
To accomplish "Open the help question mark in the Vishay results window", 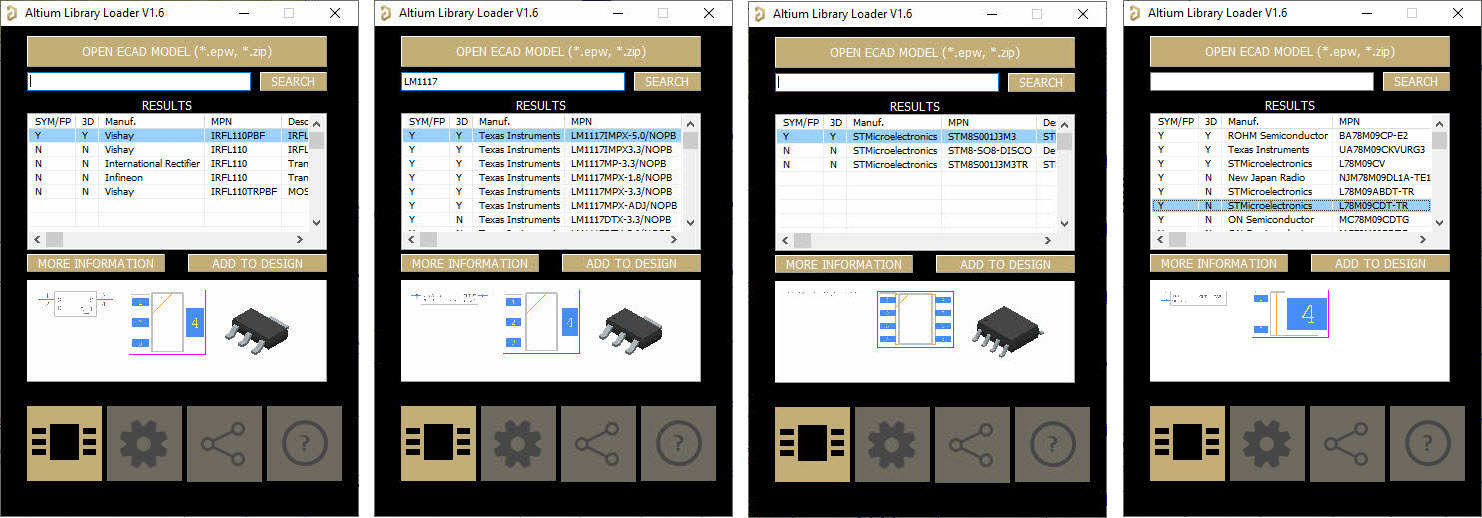I will (x=304, y=443).
